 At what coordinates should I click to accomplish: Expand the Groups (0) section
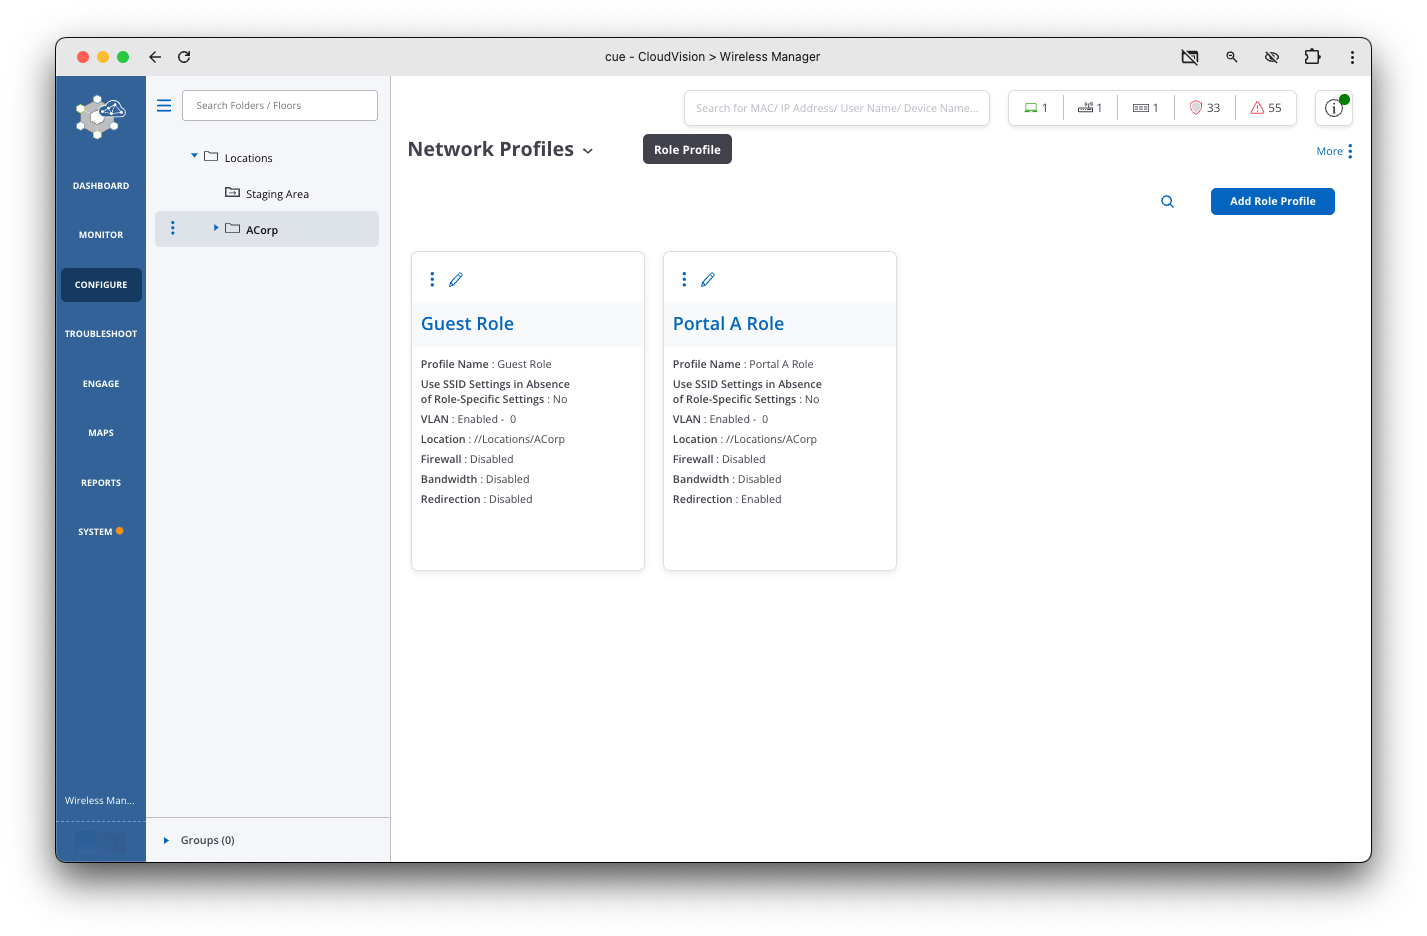pyautogui.click(x=167, y=841)
